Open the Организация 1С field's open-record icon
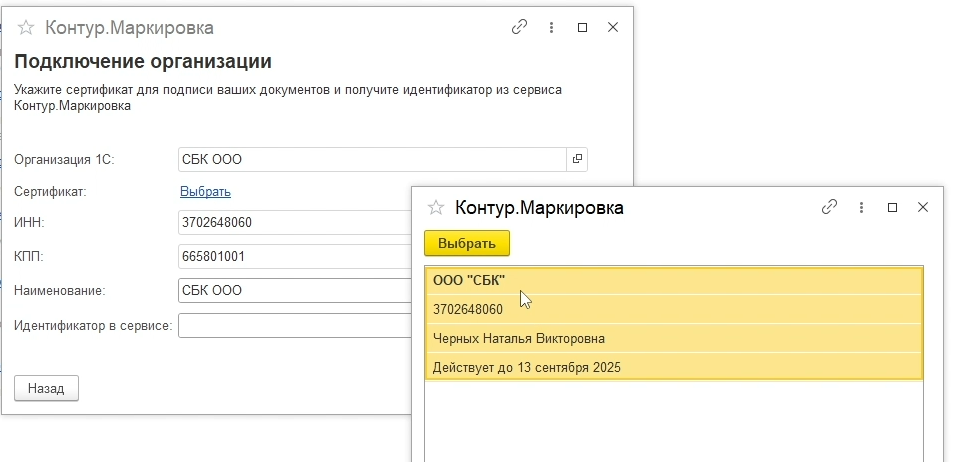 click(x=577, y=159)
